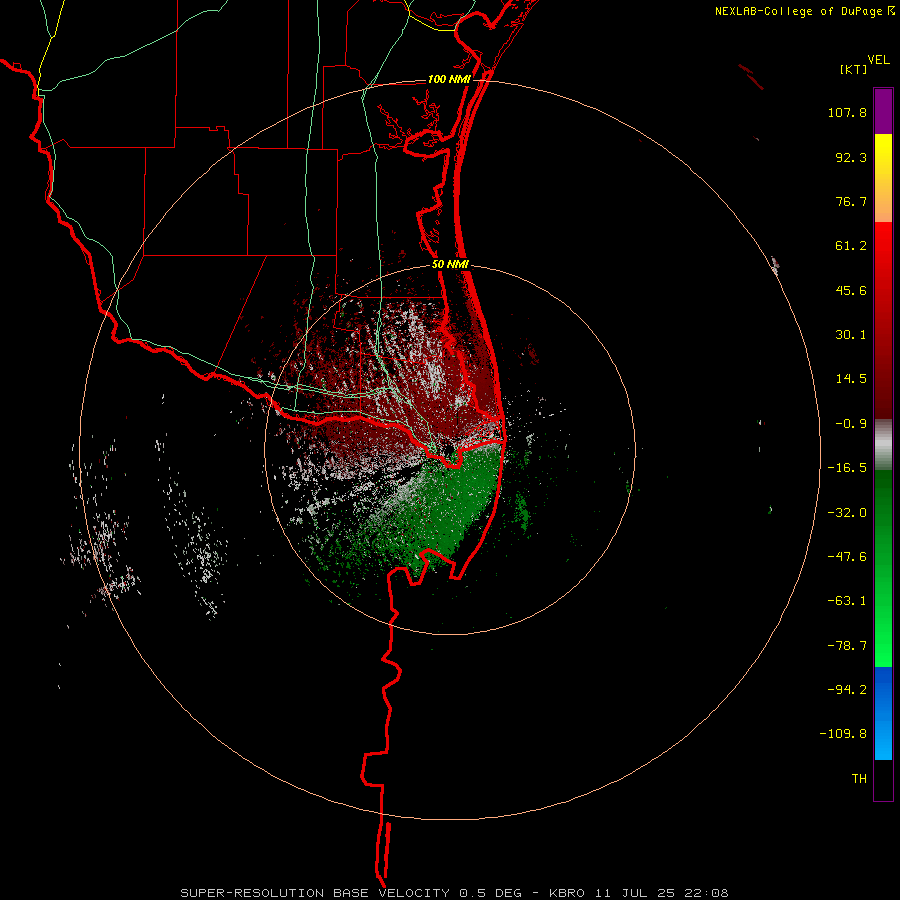The width and height of the screenshot is (900, 900).
Task: Click the TH legend label
Action: click(859, 779)
